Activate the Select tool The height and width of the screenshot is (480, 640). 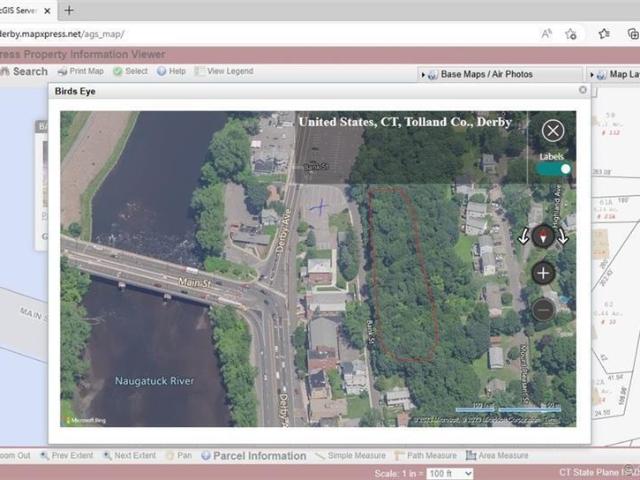pos(130,72)
